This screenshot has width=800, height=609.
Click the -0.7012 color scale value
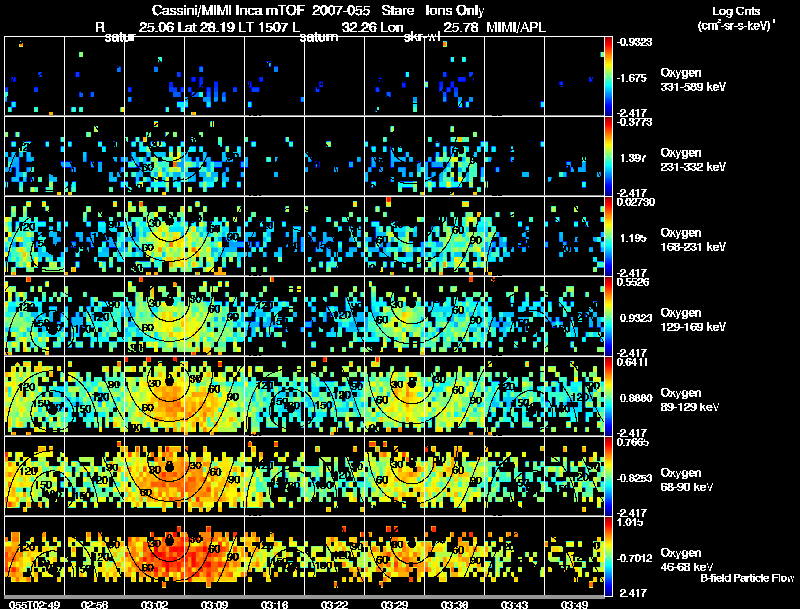click(634, 558)
